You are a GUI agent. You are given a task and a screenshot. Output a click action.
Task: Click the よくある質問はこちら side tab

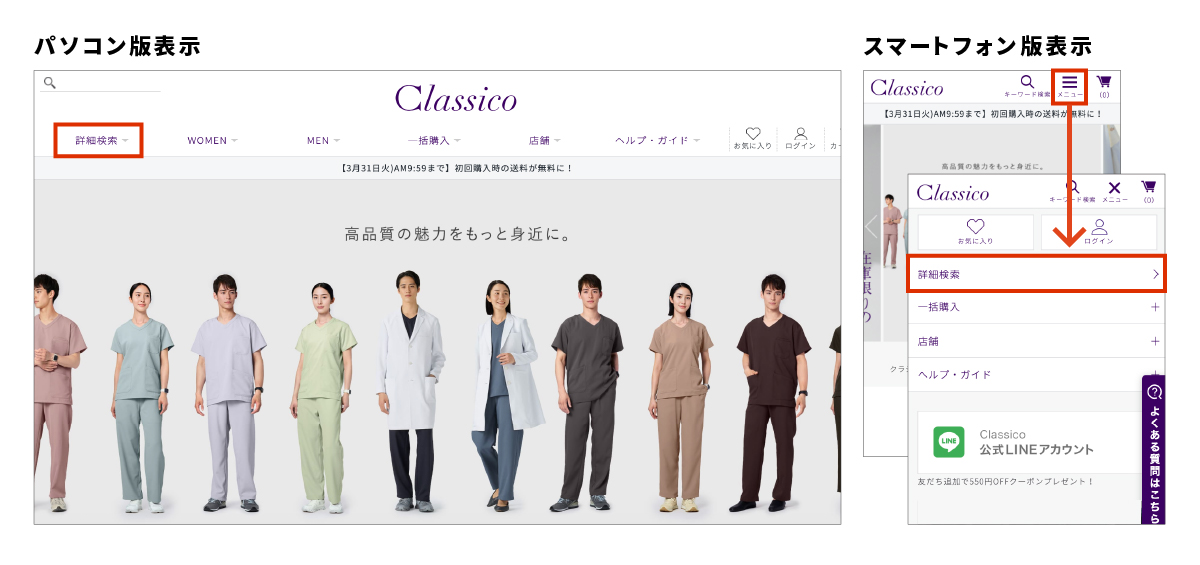click(x=1154, y=450)
